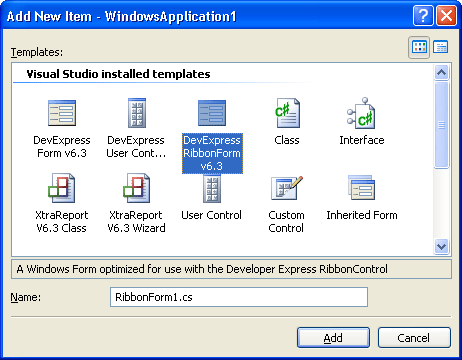Click the 'Custom Control' label text
462x360 pixels.
click(286, 222)
